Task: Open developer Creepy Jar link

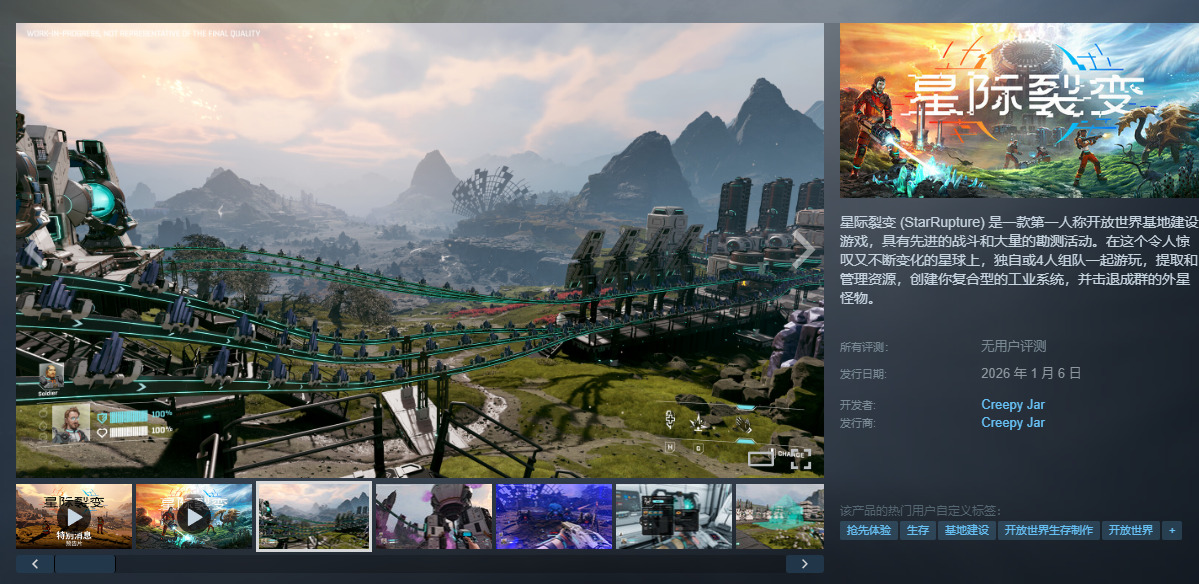Action: click(x=1013, y=405)
